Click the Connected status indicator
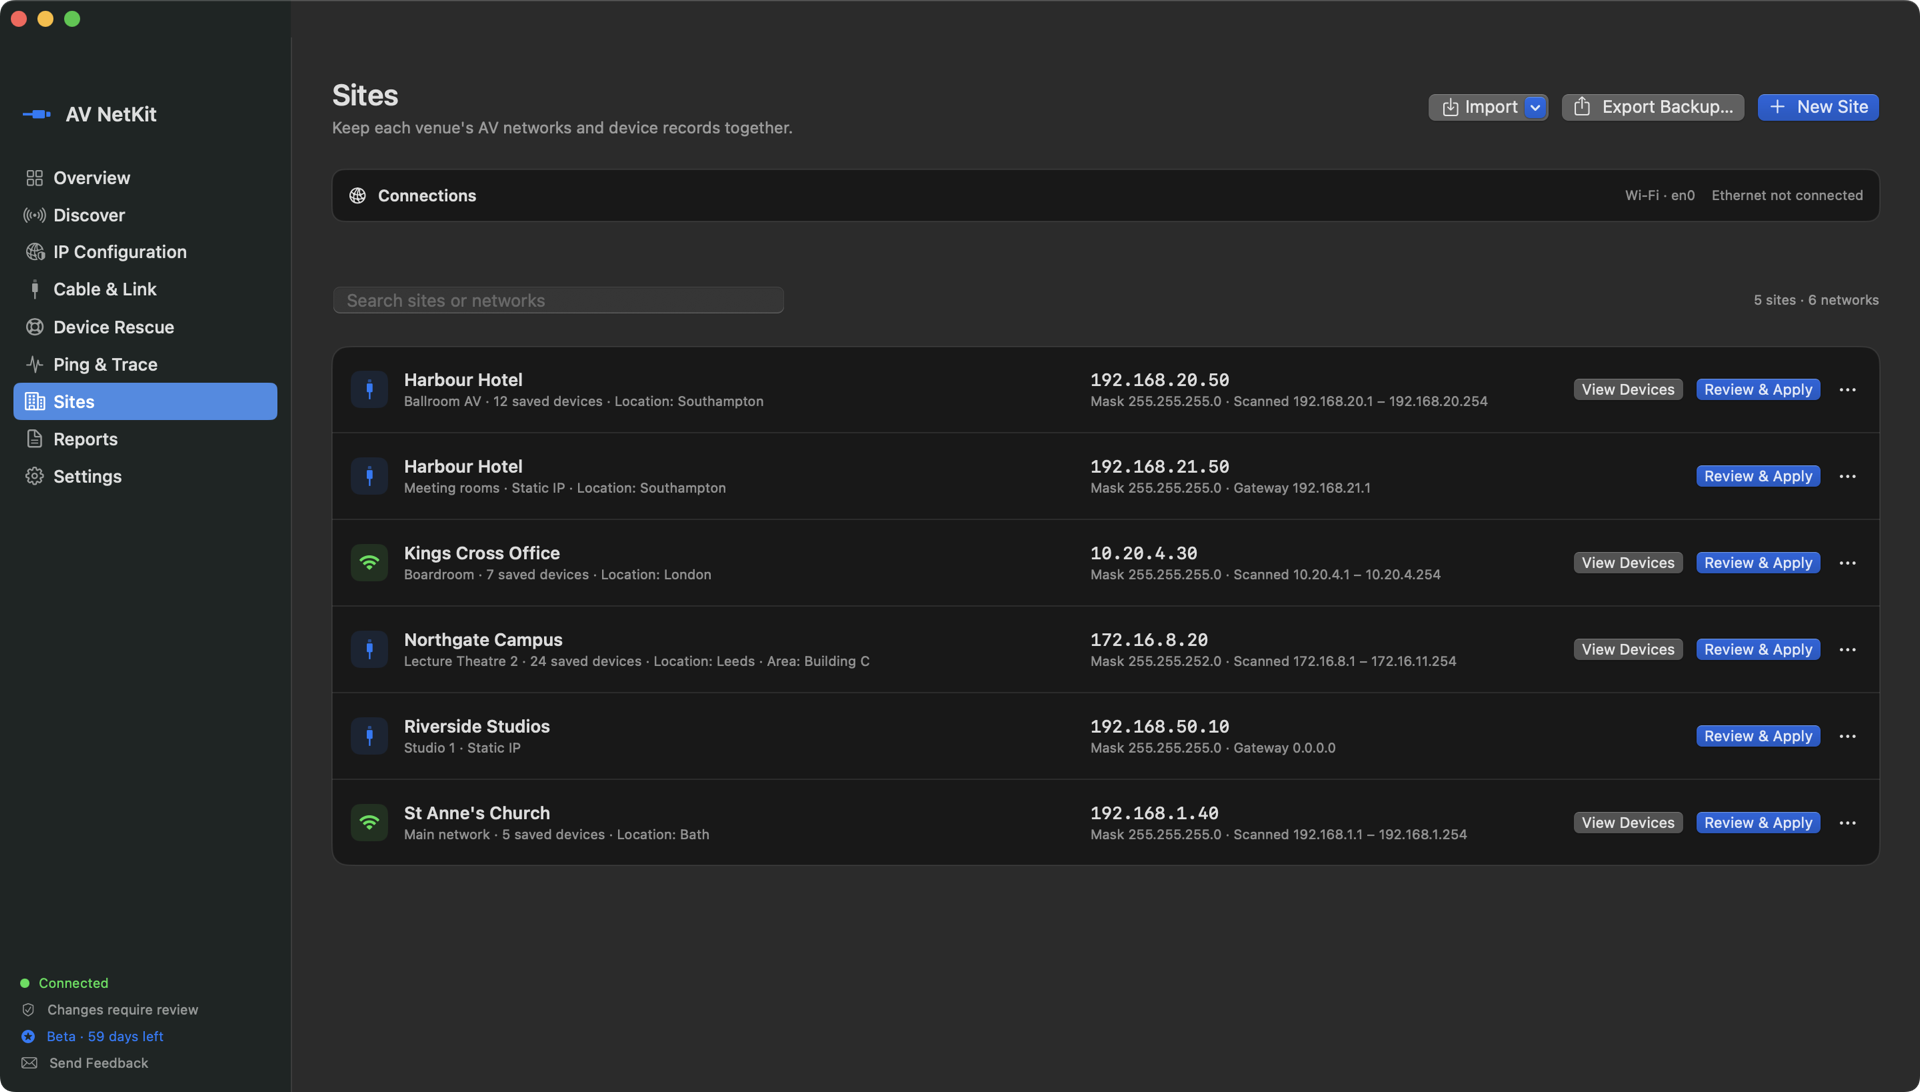1920x1092 pixels. click(x=64, y=983)
